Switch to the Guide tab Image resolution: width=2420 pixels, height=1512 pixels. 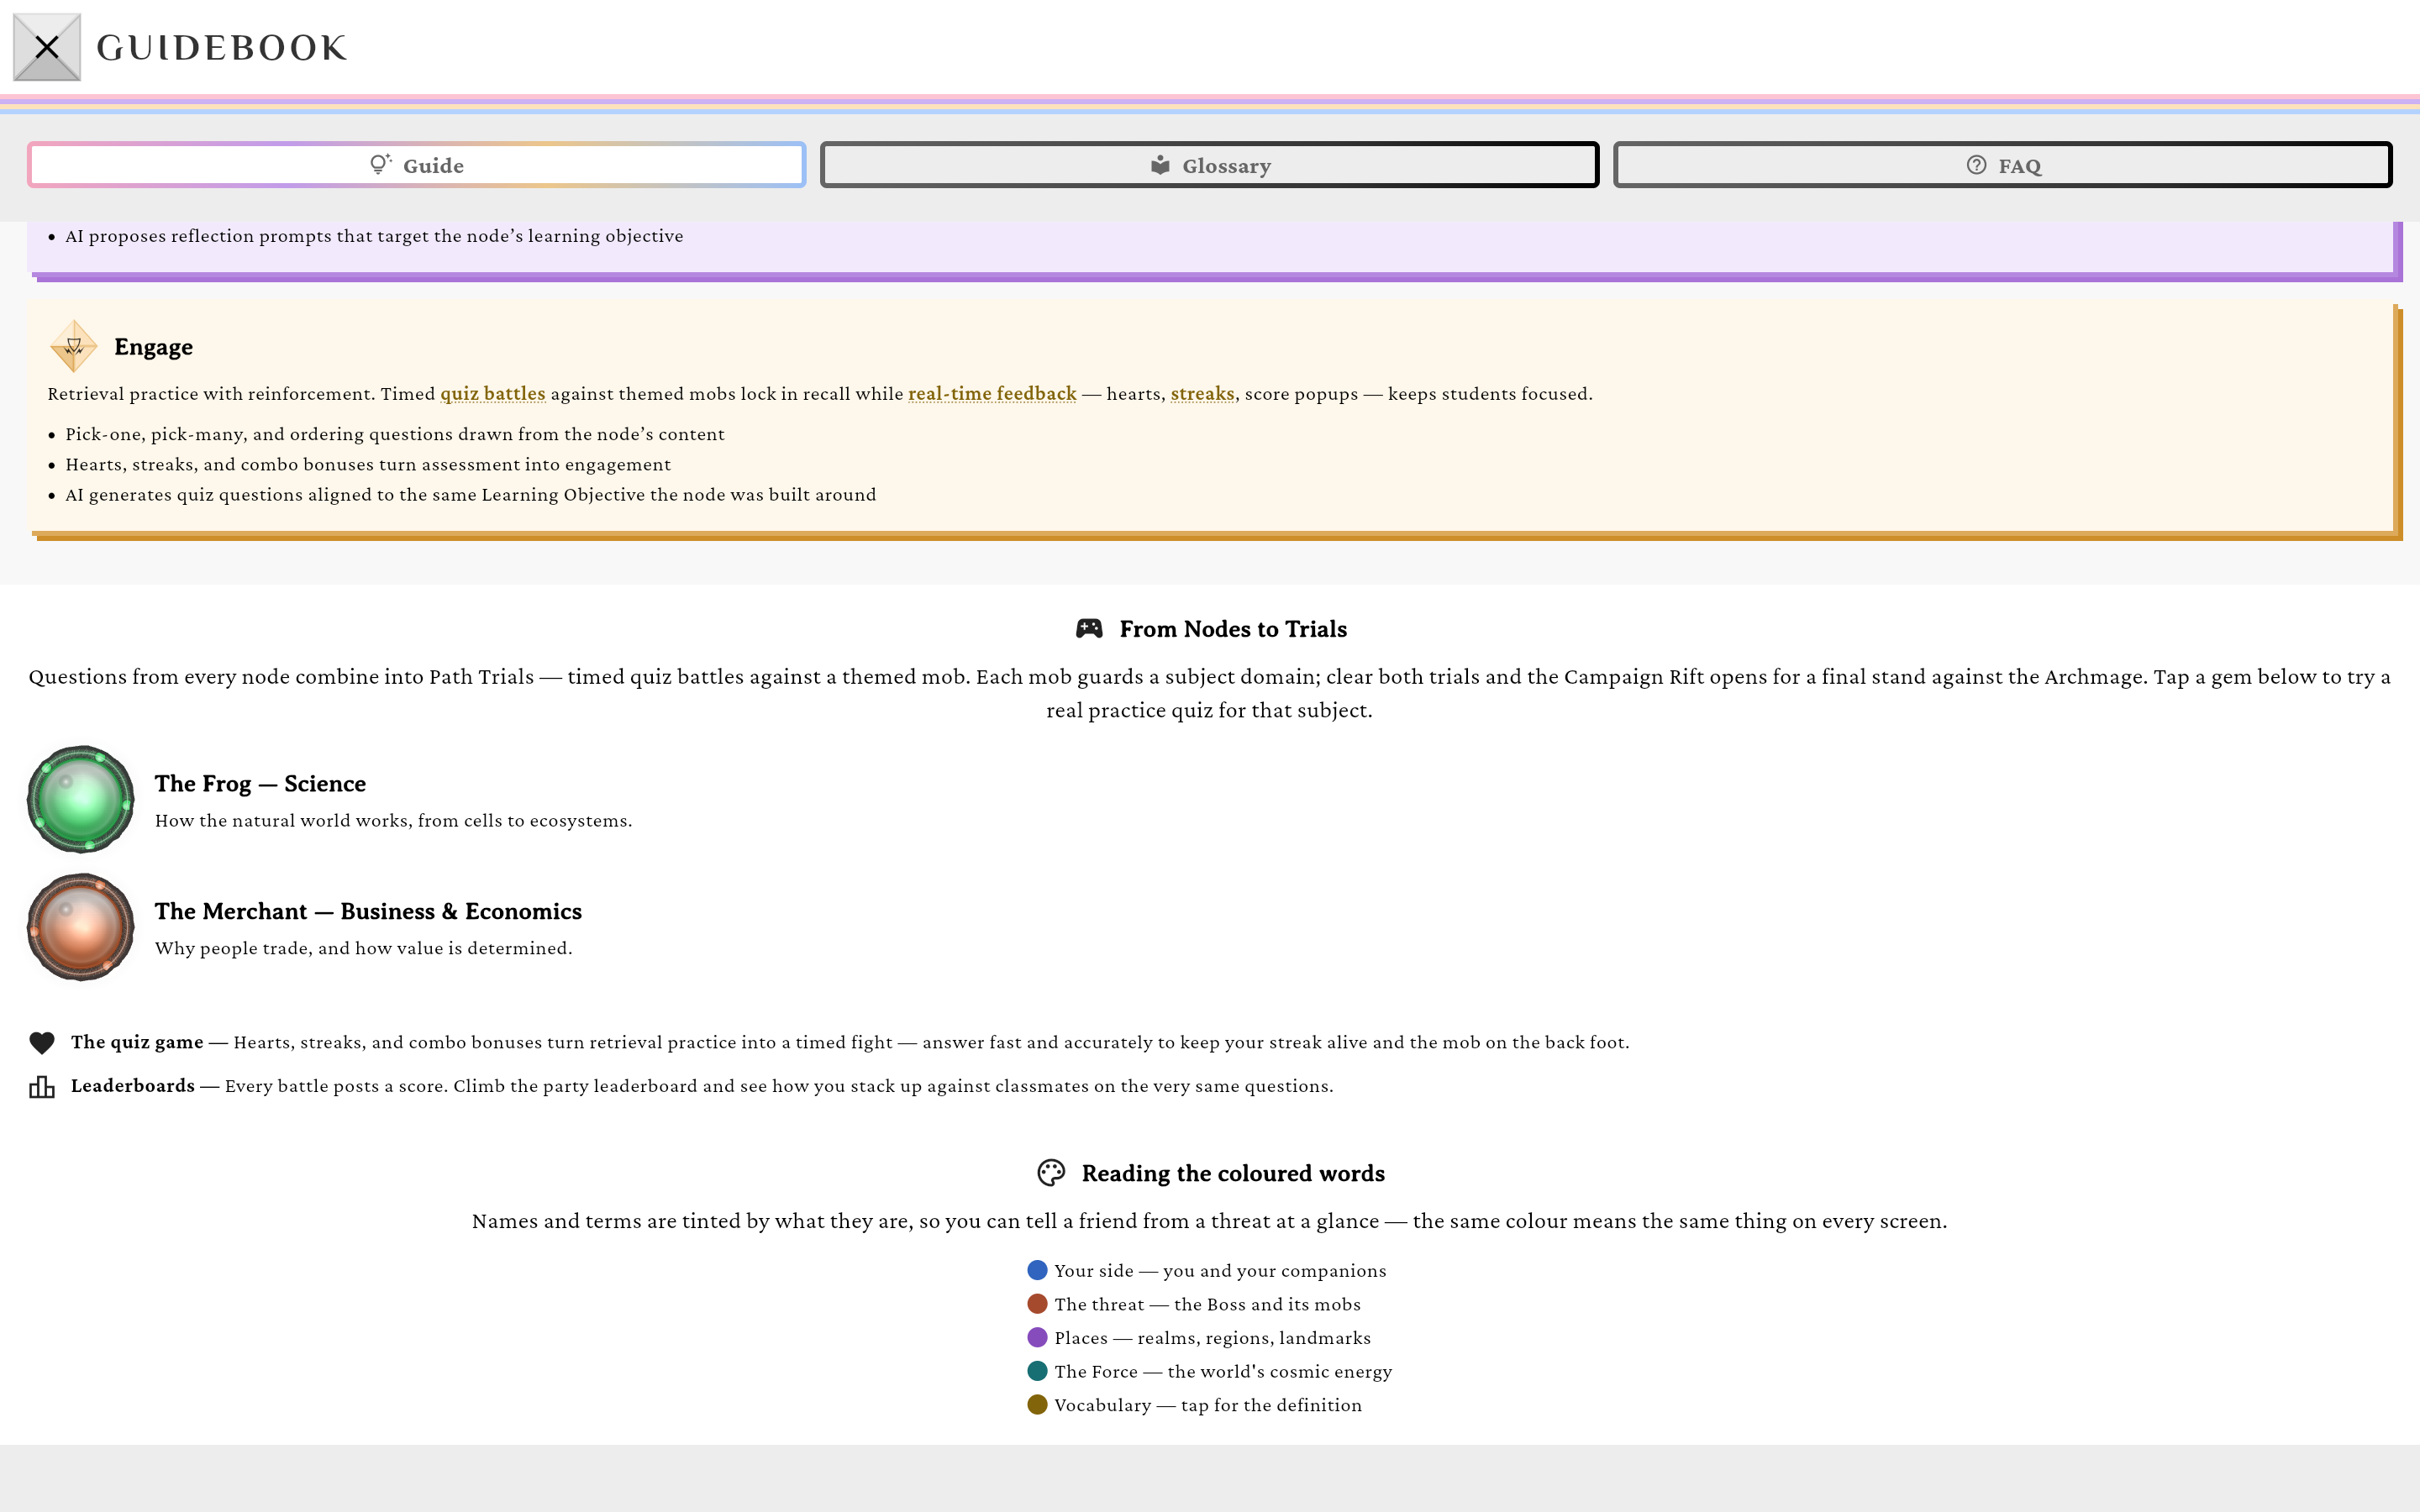pos(416,165)
